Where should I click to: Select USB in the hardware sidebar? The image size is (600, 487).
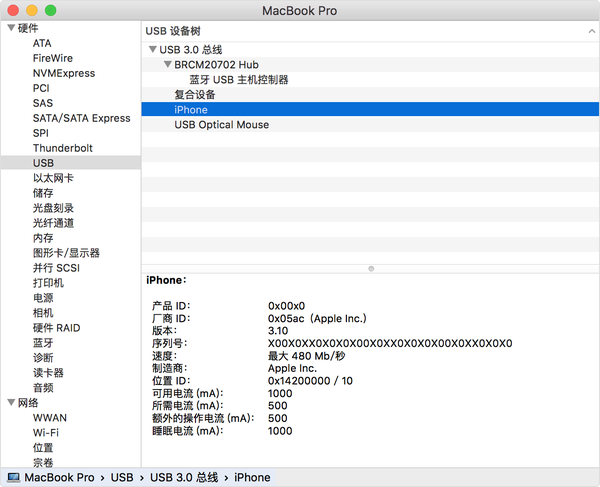[x=43, y=162]
